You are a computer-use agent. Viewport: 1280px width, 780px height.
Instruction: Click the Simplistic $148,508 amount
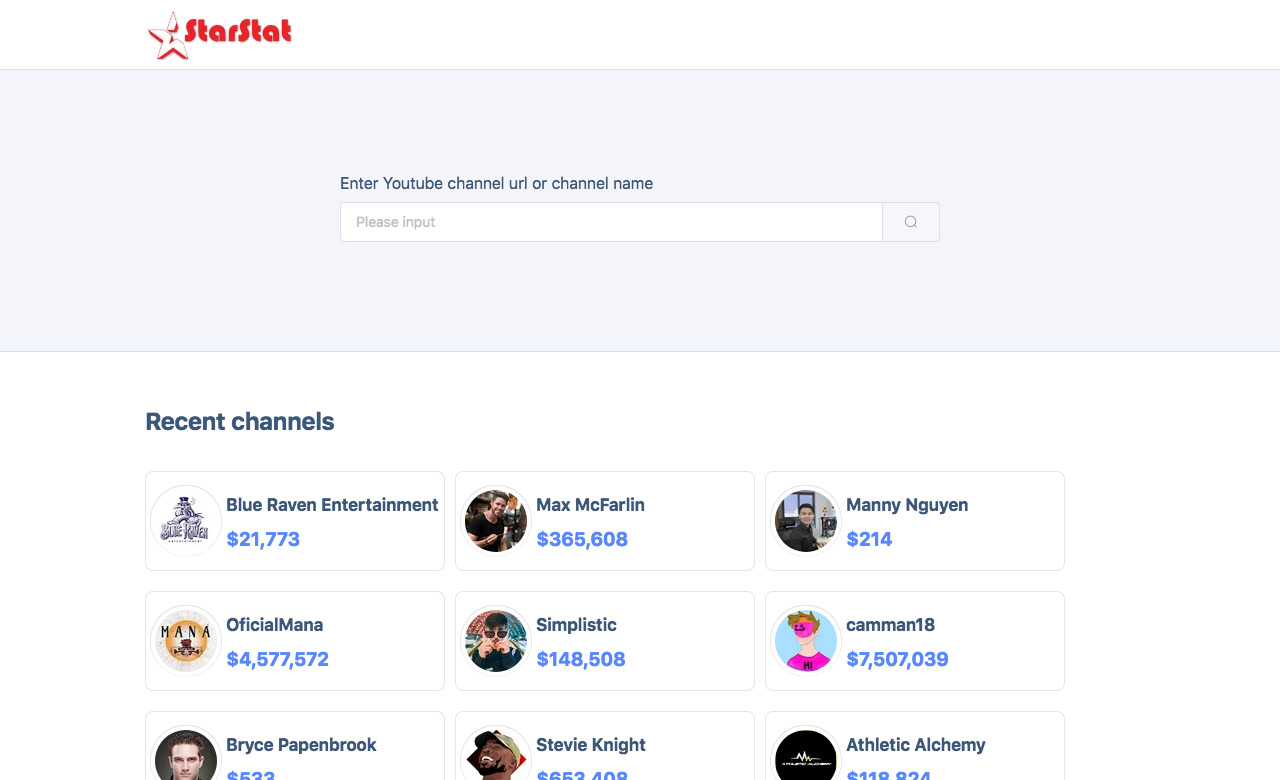point(581,659)
